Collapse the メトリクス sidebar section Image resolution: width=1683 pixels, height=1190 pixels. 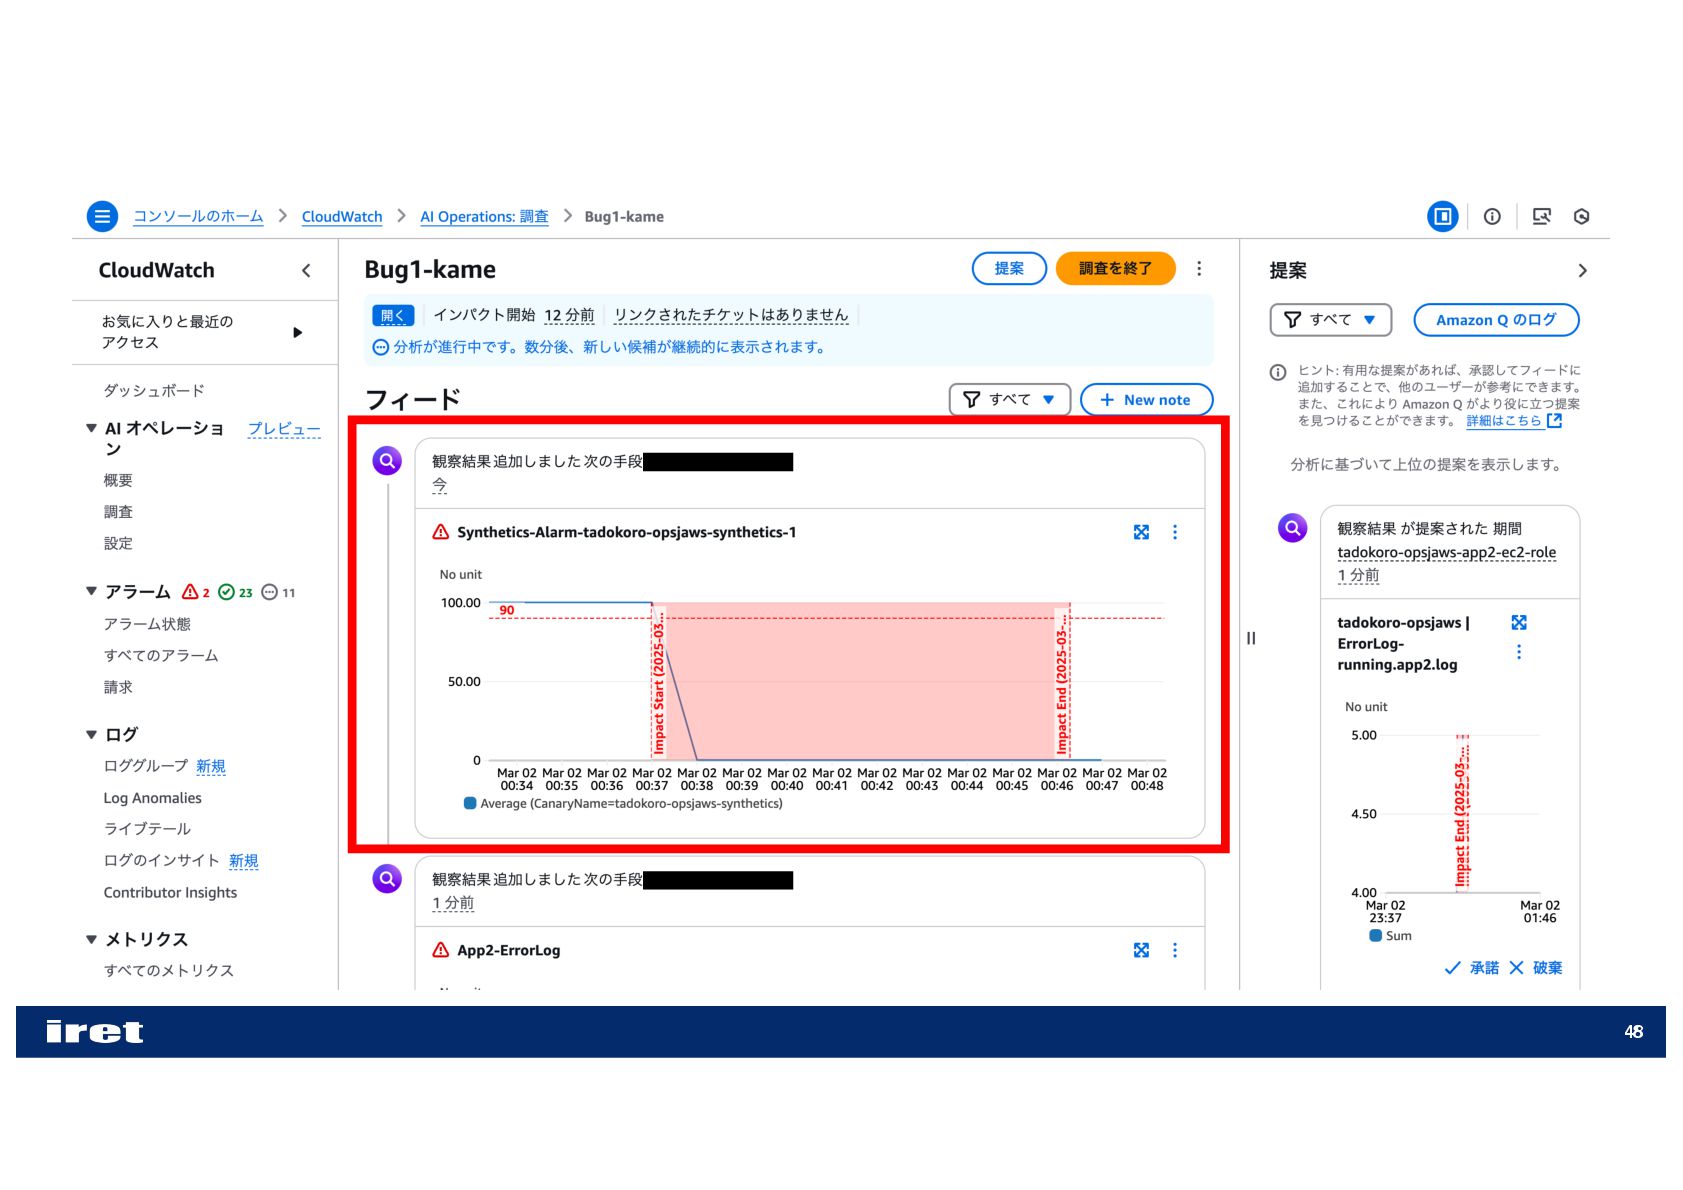coord(91,939)
